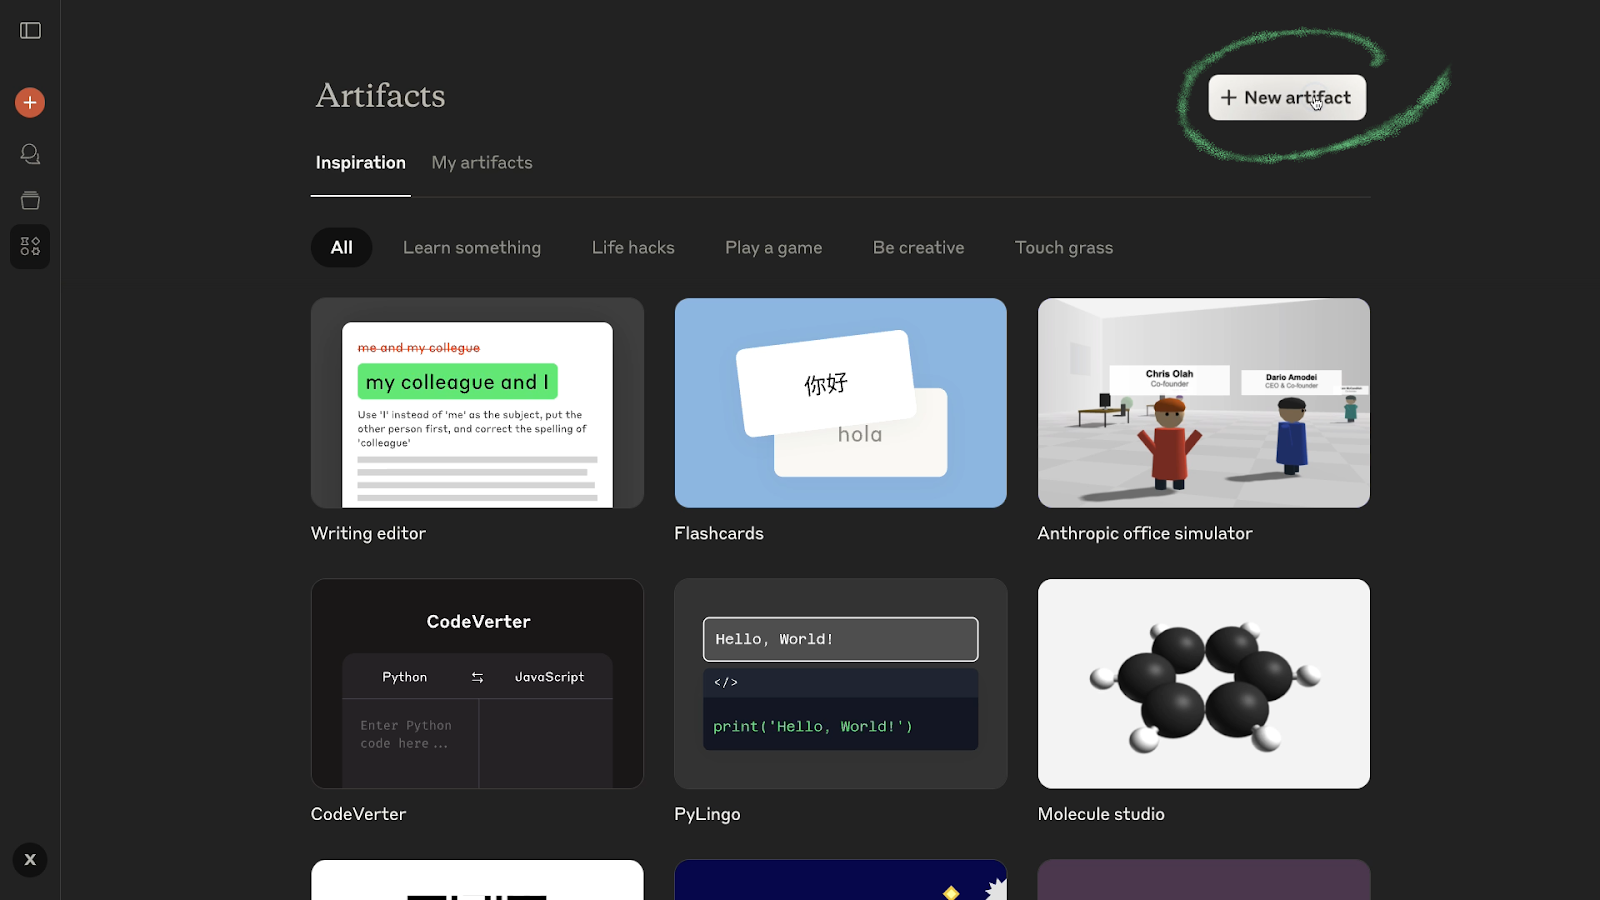Filter by Play a game
This screenshot has width=1600, height=900.
[x=774, y=248]
